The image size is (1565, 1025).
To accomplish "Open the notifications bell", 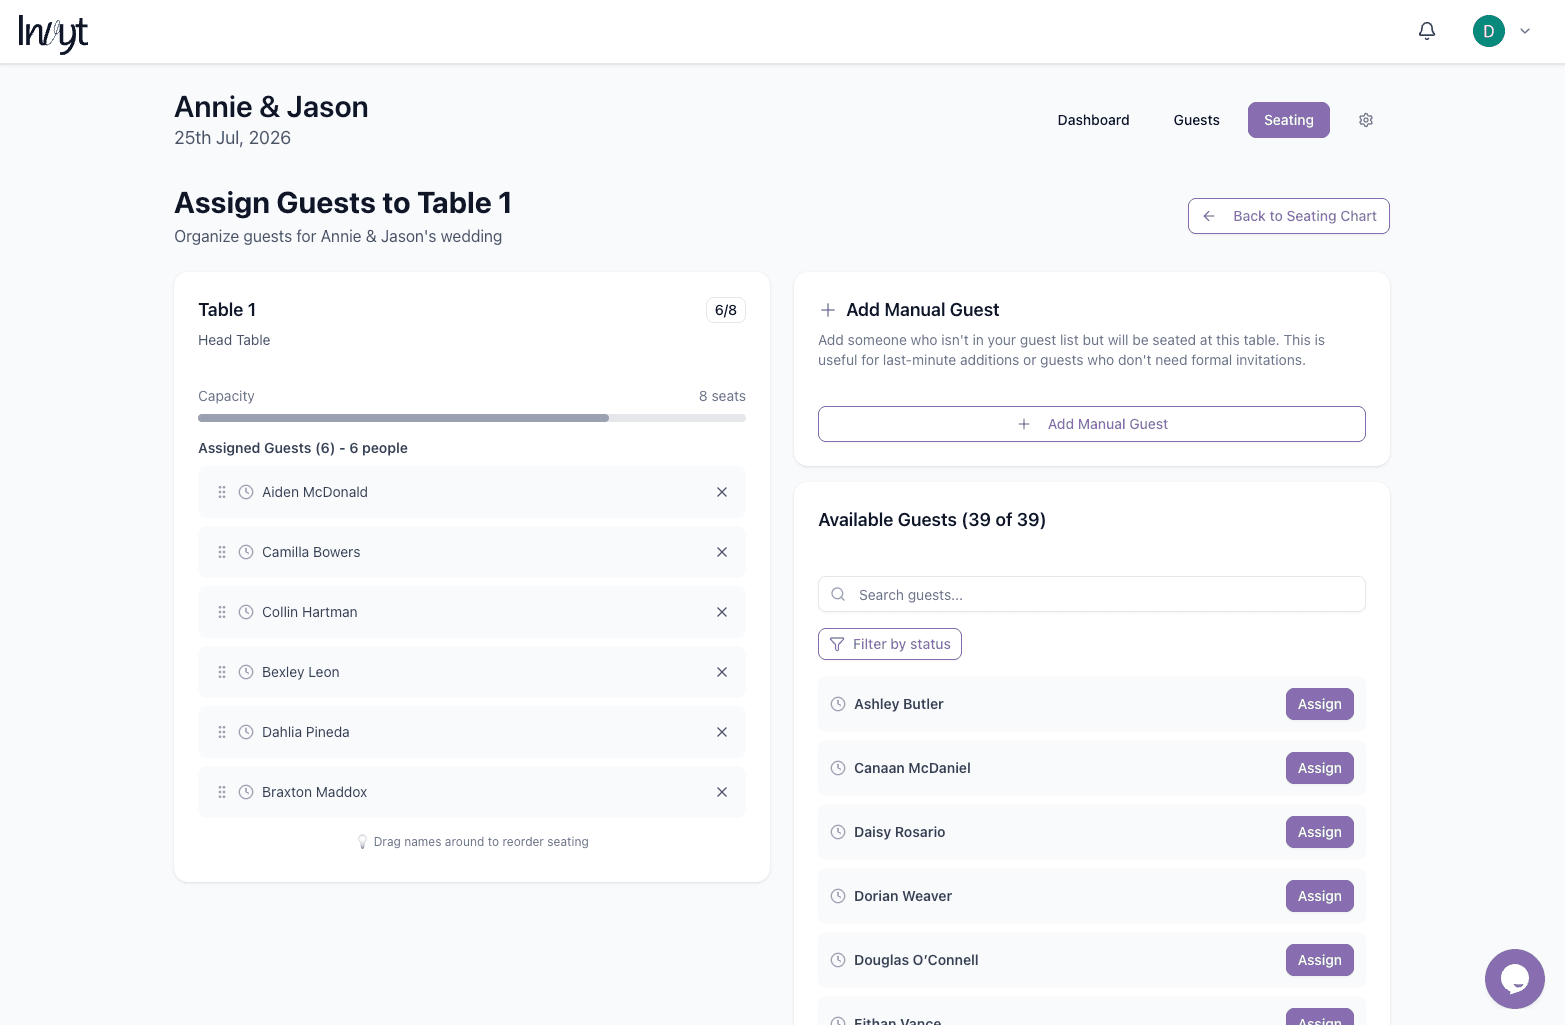I will tap(1427, 31).
